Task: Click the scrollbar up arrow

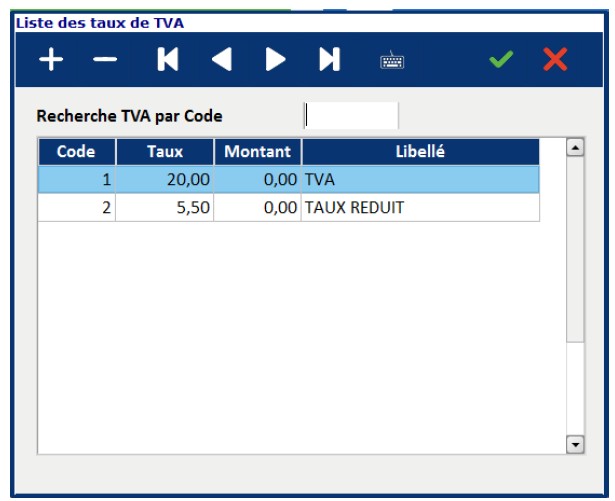Action: [575, 148]
